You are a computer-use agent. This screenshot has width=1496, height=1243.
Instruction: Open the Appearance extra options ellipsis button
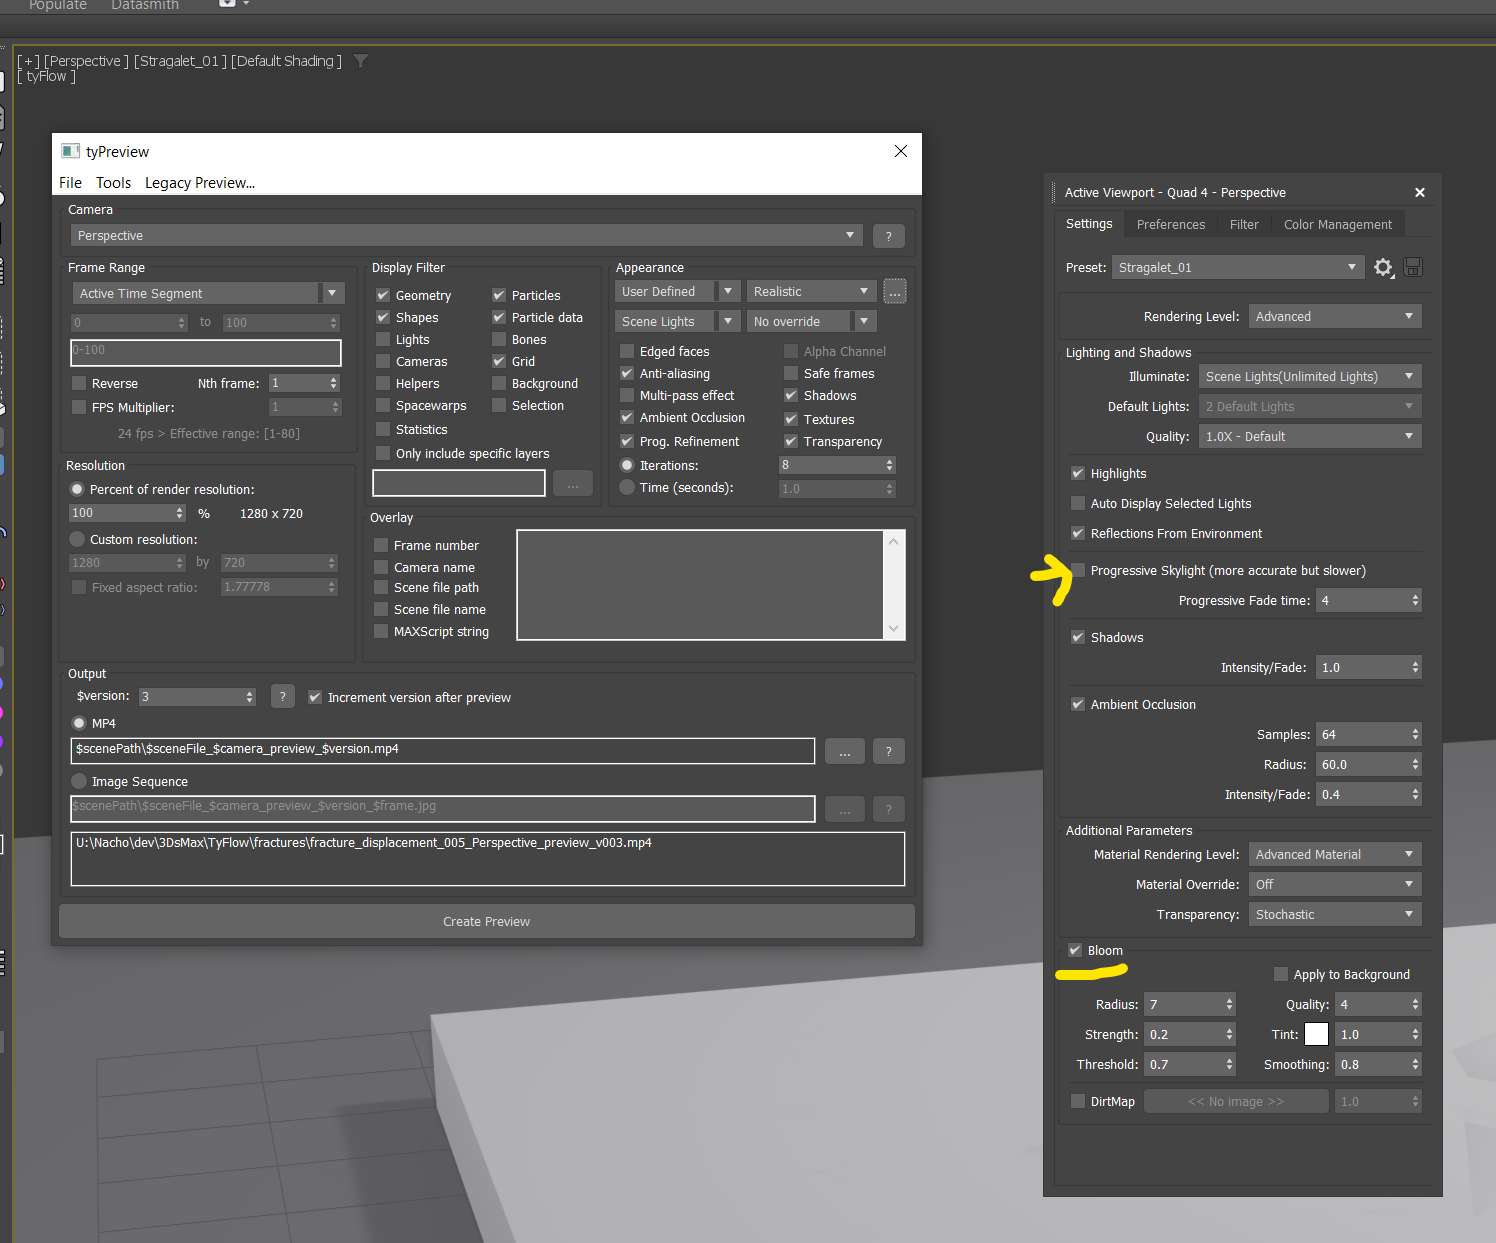pyautogui.click(x=895, y=292)
